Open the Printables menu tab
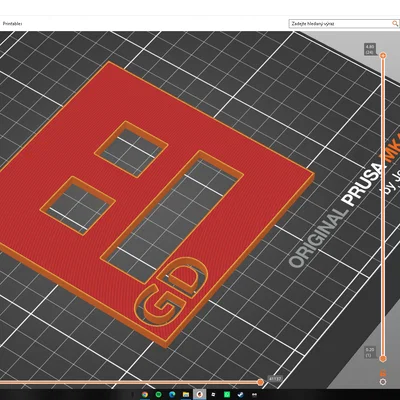Viewport: 400px width, 400px height. (x=12, y=24)
